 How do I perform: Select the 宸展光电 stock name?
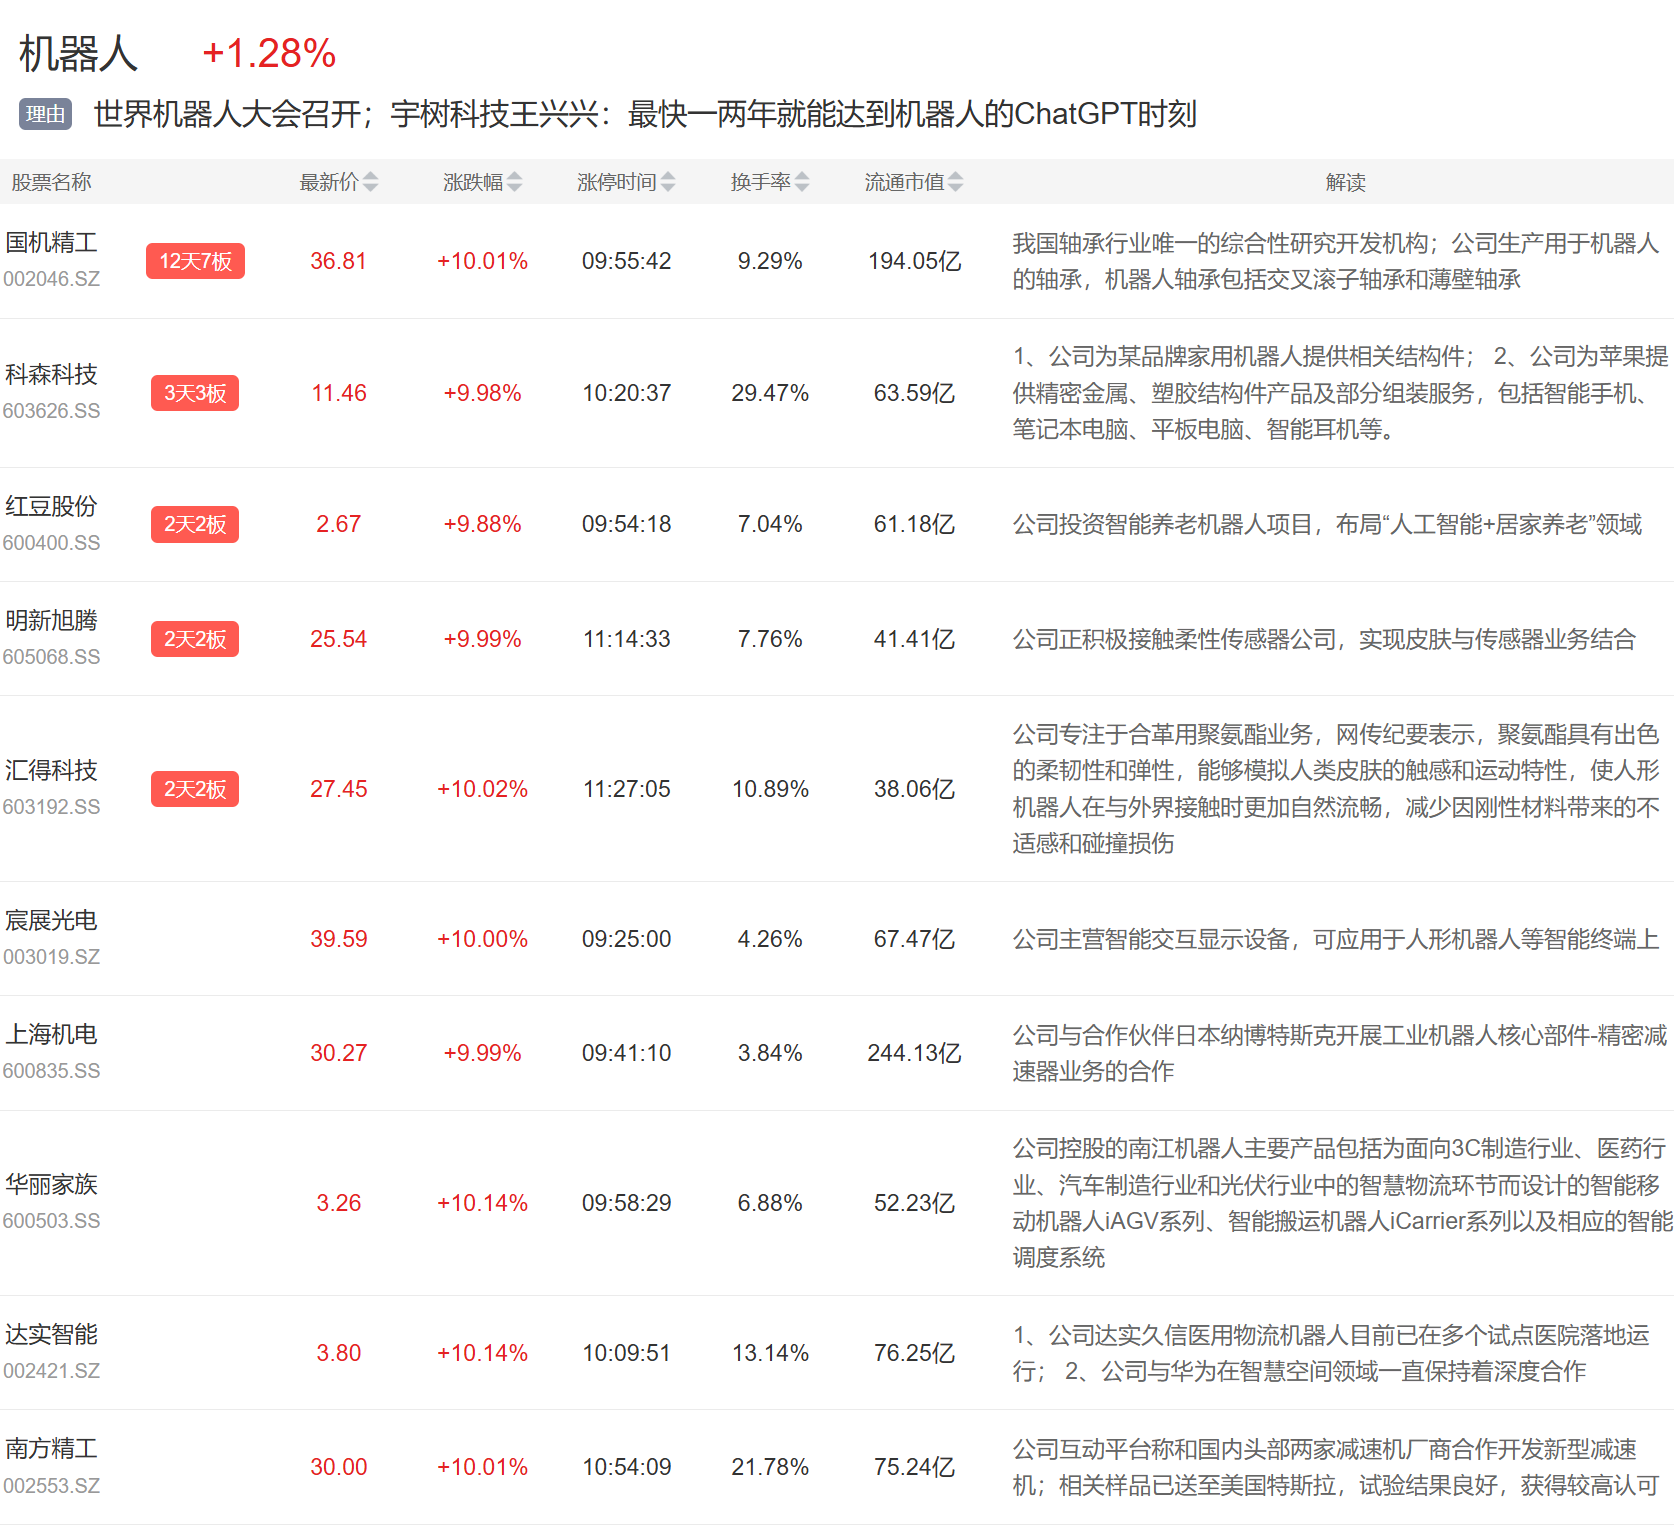(x=52, y=921)
